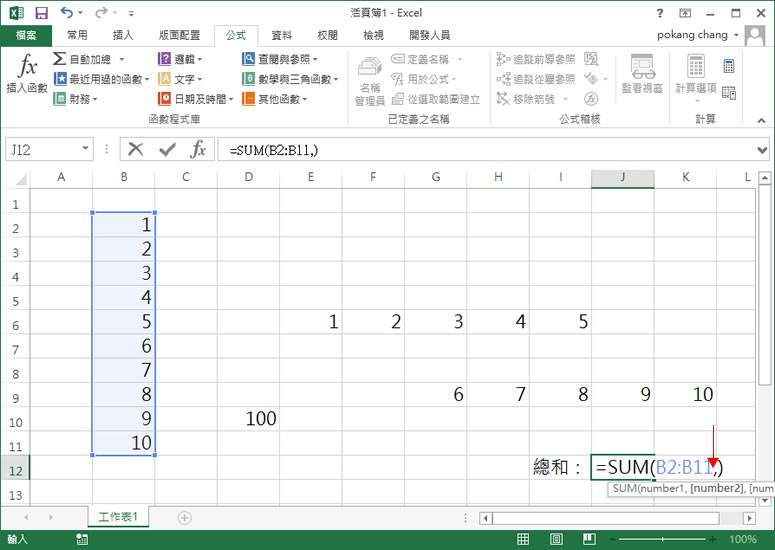Switch to the Page Layout (版面配置) tab
Image resolution: width=775 pixels, height=550 pixels.
tap(179, 35)
